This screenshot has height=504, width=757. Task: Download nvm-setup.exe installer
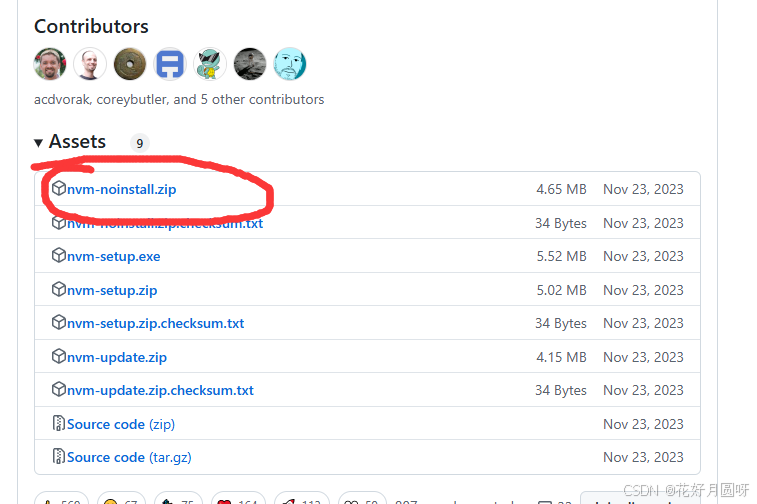point(113,256)
